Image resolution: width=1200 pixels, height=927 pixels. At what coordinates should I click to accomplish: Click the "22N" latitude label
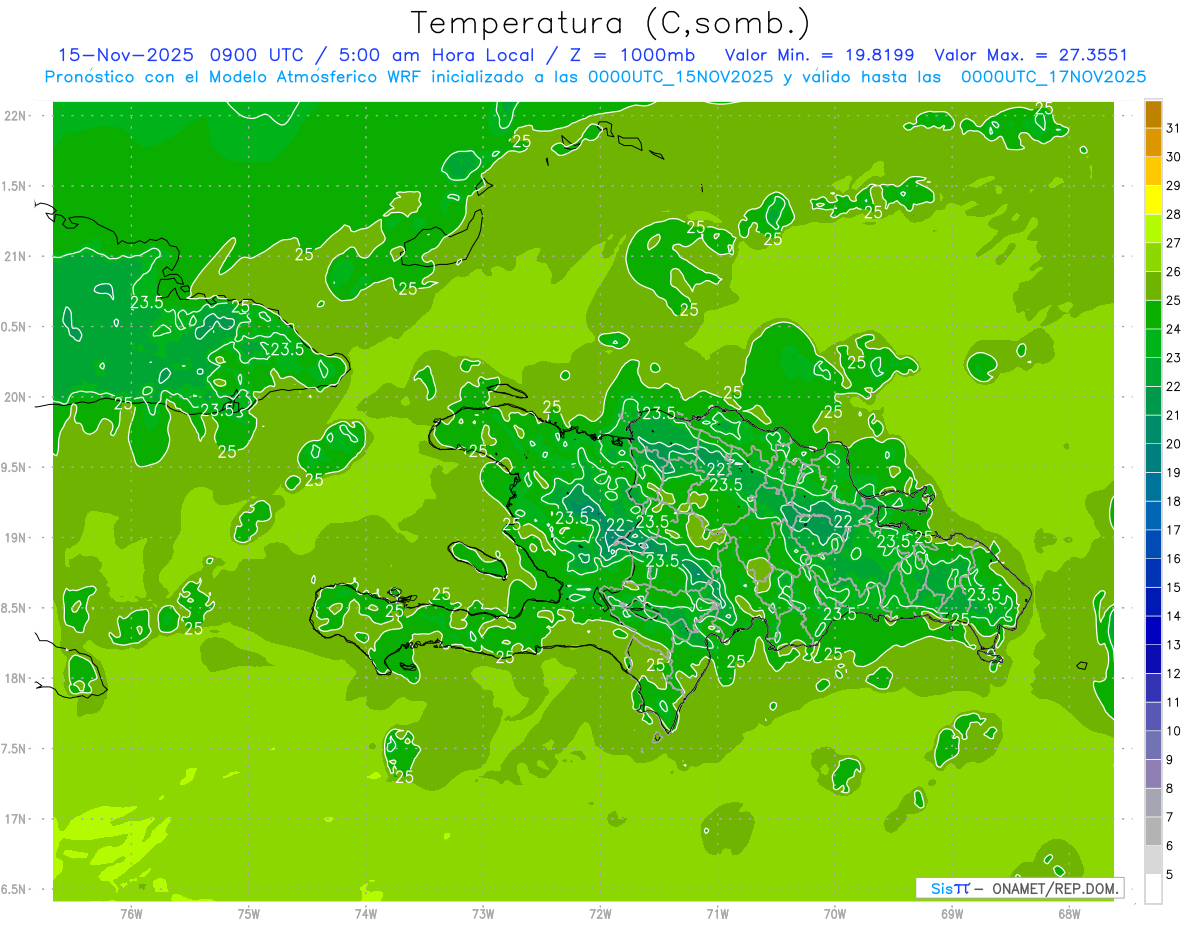[x=14, y=116]
